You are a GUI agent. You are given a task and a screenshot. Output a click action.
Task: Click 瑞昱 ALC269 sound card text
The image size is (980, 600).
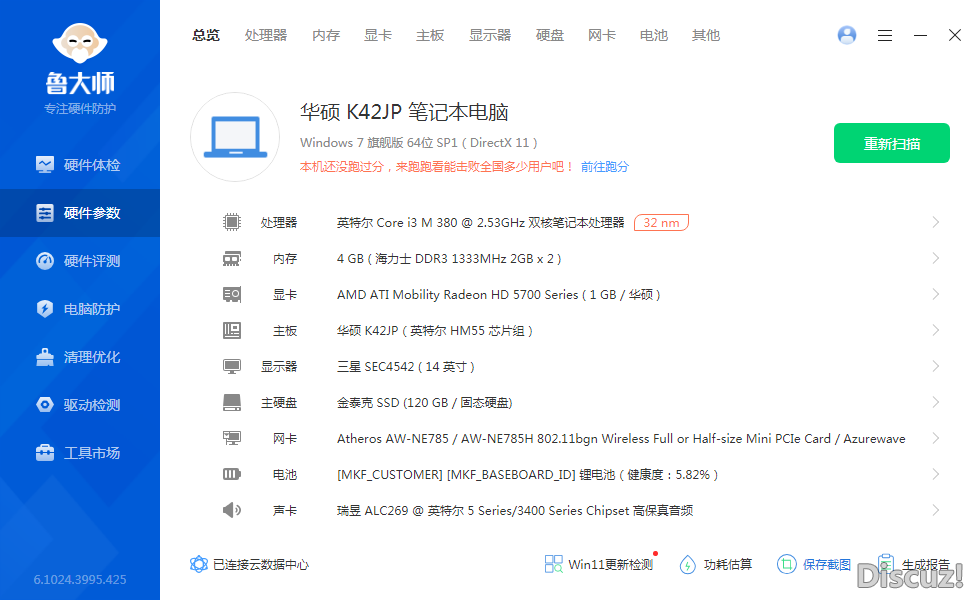(514, 511)
